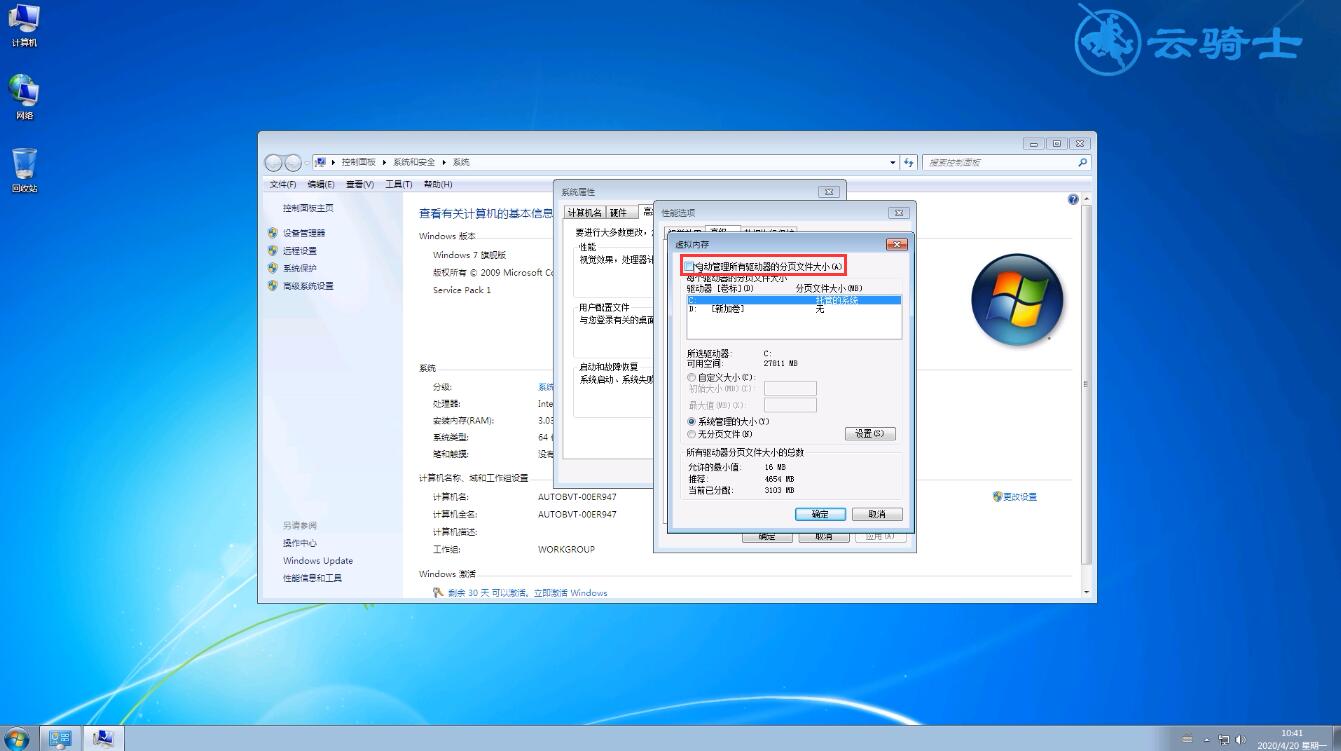The height and width of the screenshot is (751, 1341).
Task: Click the volume speaker tray icon
Action: pos(1241,739)
